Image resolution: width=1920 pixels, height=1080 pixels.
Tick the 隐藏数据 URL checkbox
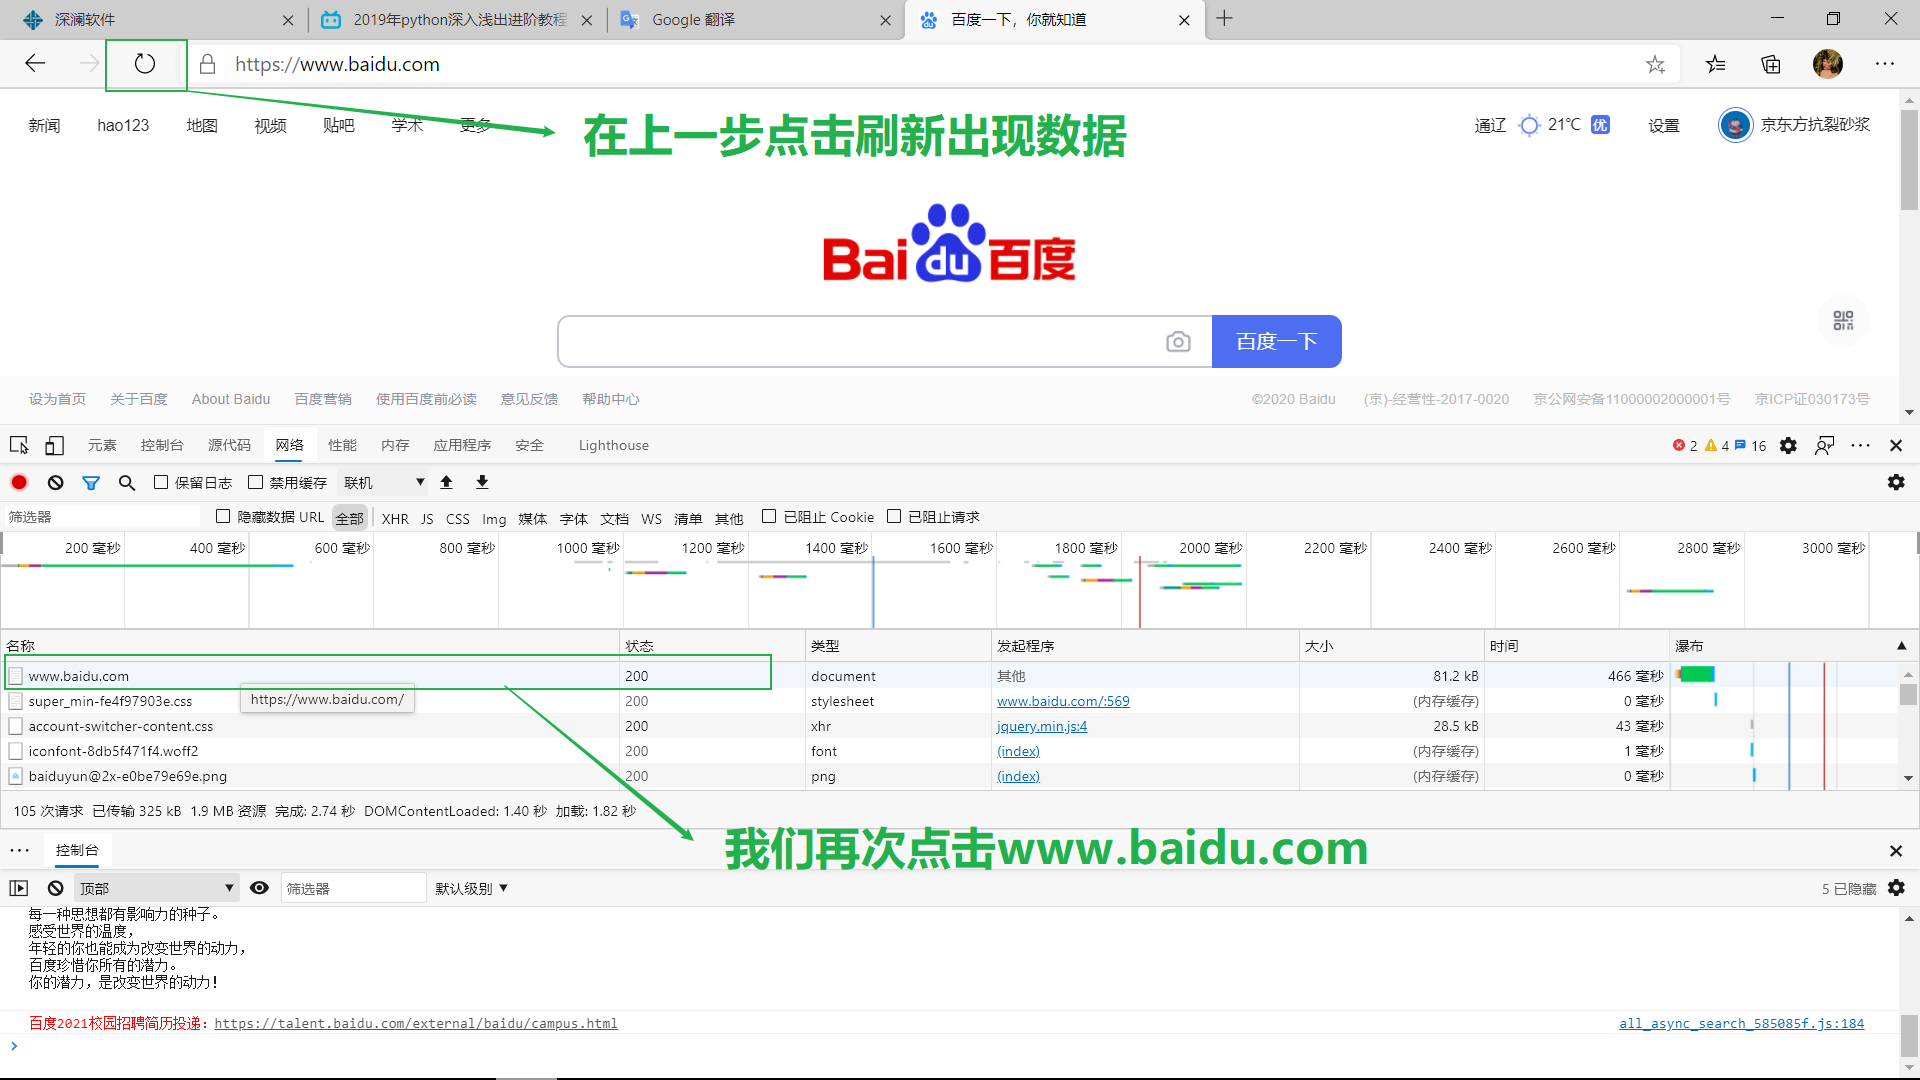[x=223, y=516]
